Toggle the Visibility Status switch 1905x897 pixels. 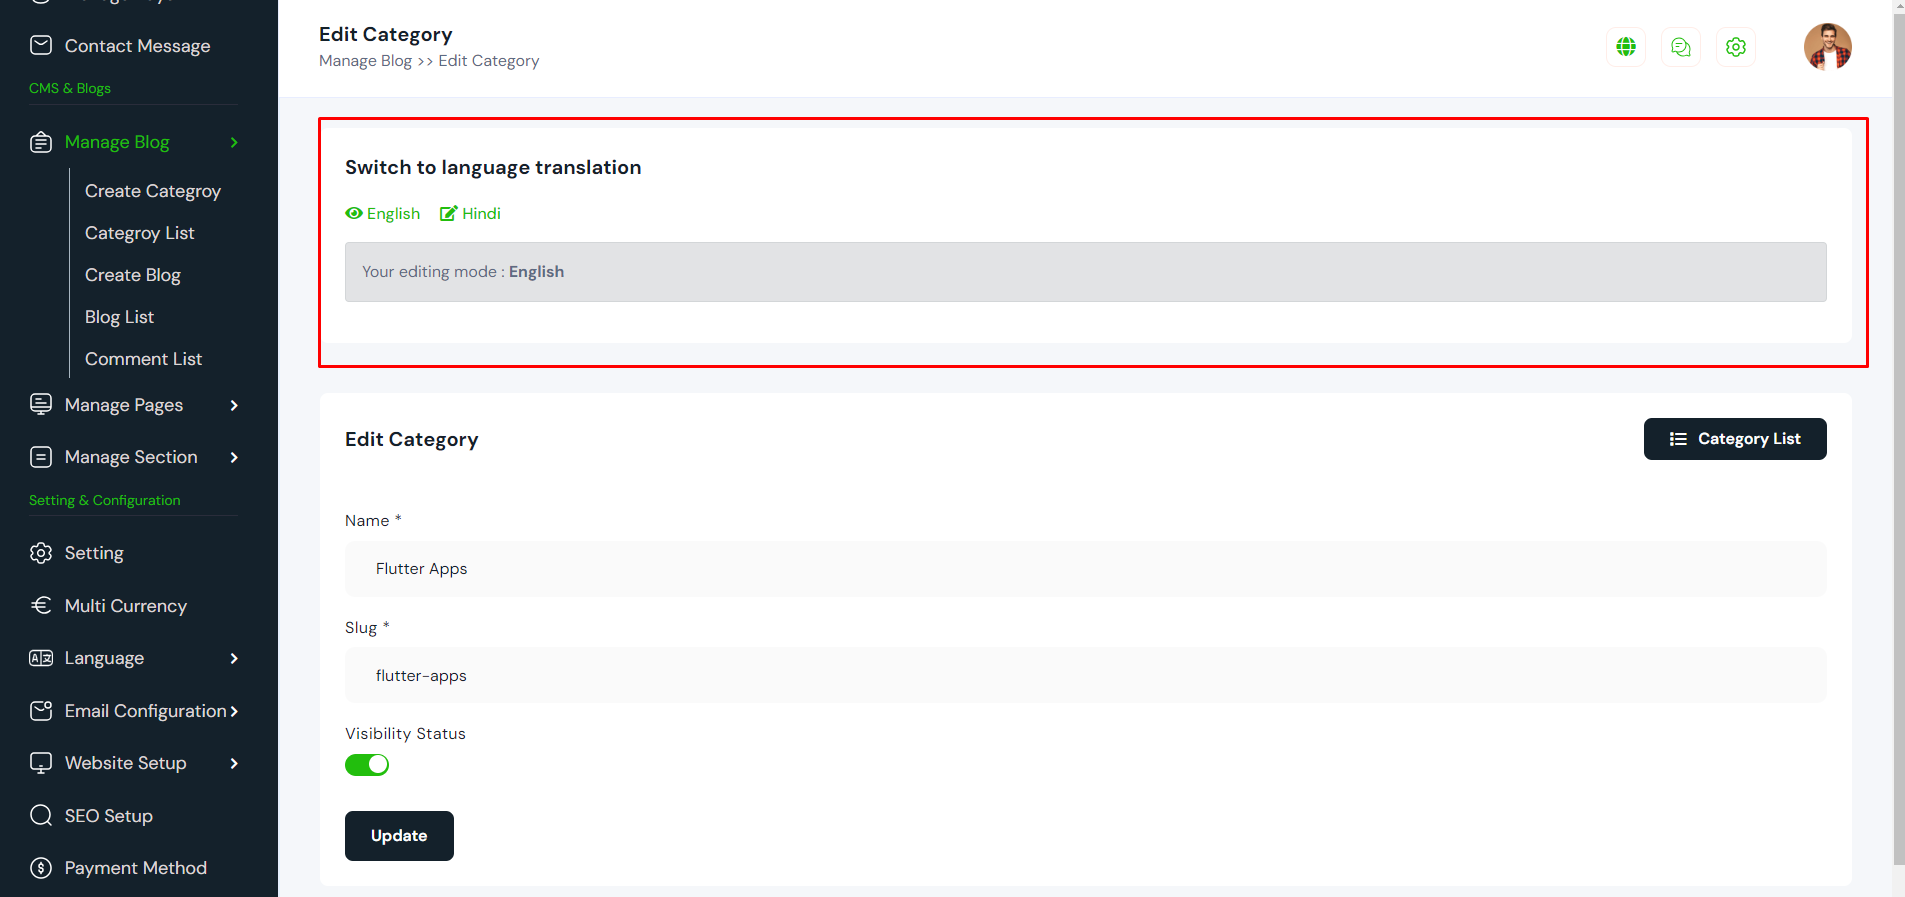(367, 765)
